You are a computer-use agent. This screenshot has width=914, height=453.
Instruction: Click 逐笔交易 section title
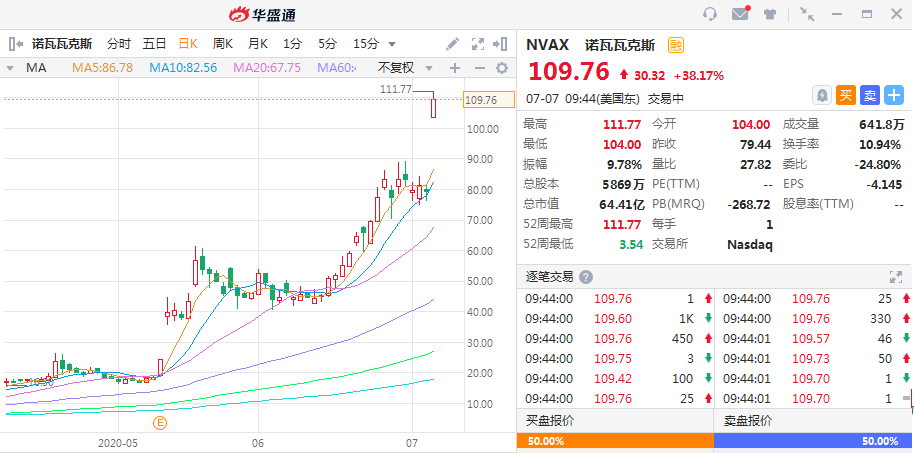click(x=550, y=277)
